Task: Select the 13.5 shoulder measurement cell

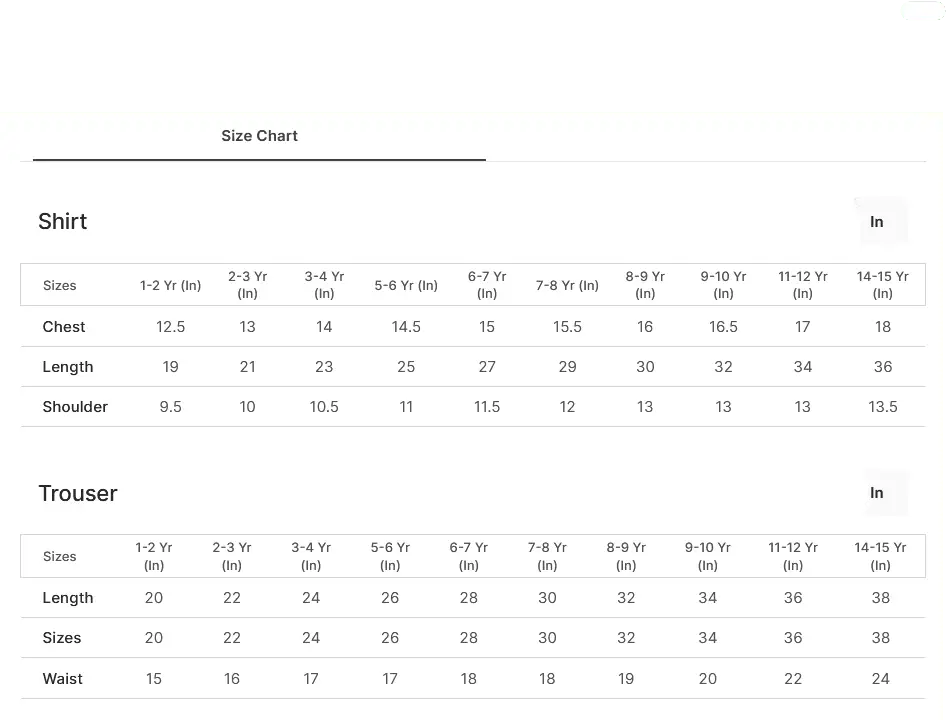Action: coord(883,407)
